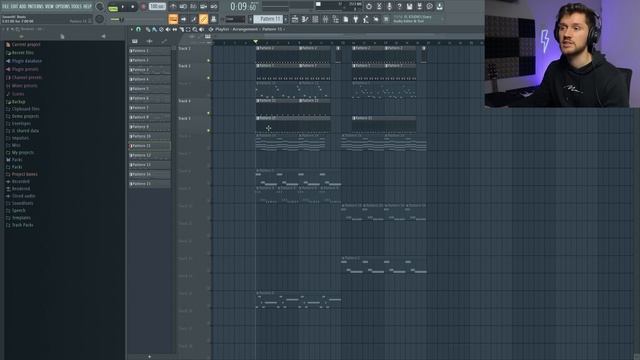This screenshot has height=360, width=640.
Task: Stop playback with the Stop button
Action: point(133,7)
